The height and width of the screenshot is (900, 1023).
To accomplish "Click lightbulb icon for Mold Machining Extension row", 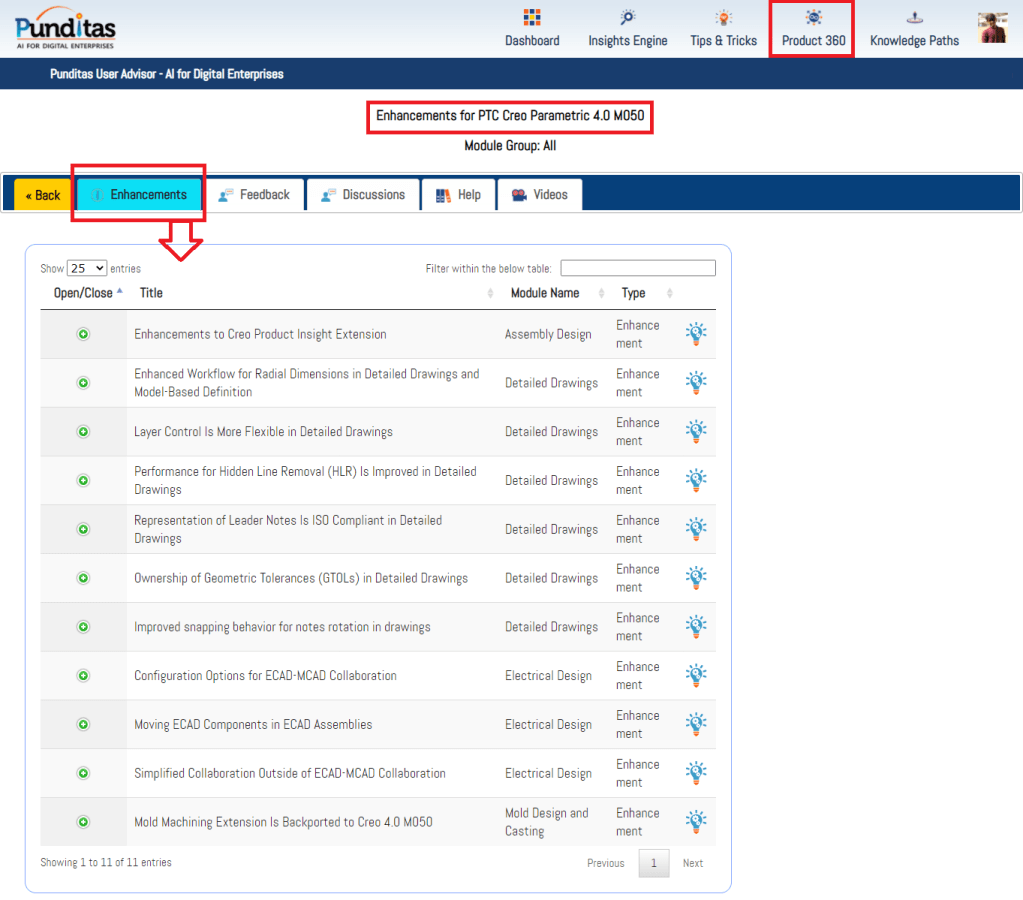I will 696,822.
